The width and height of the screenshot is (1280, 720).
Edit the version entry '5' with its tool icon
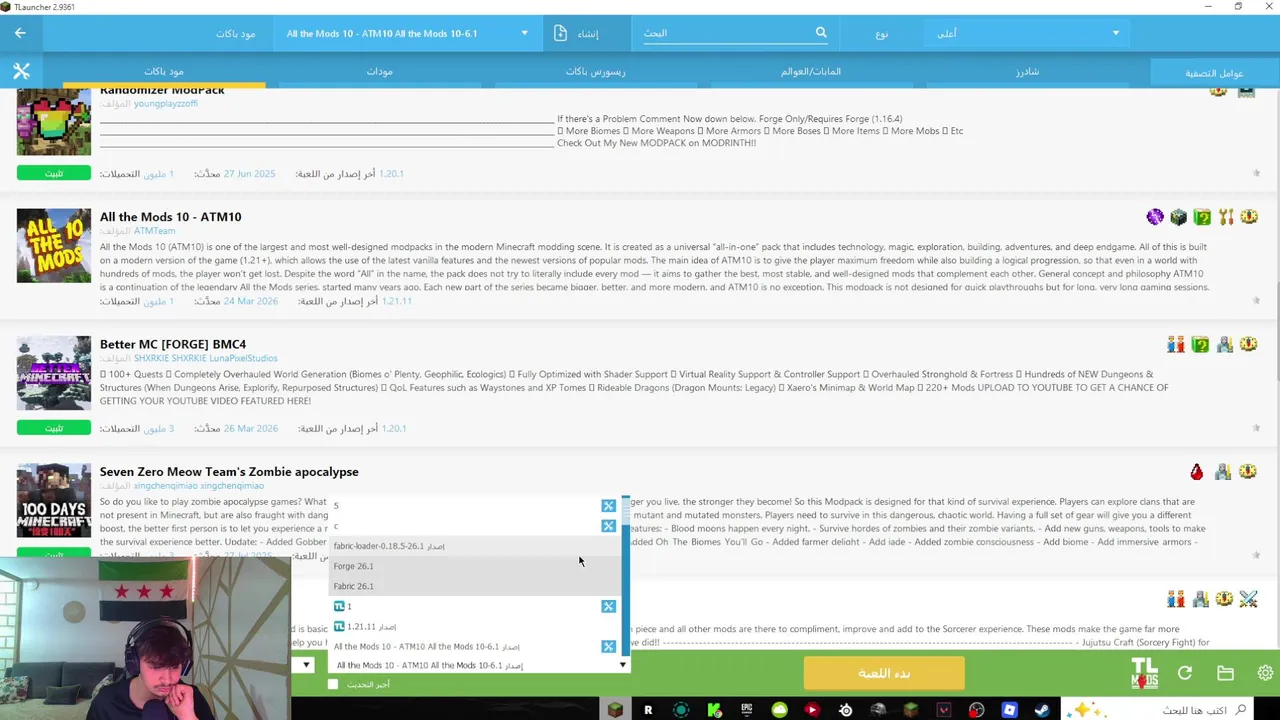pyautogui.click(x=608, y=506)
